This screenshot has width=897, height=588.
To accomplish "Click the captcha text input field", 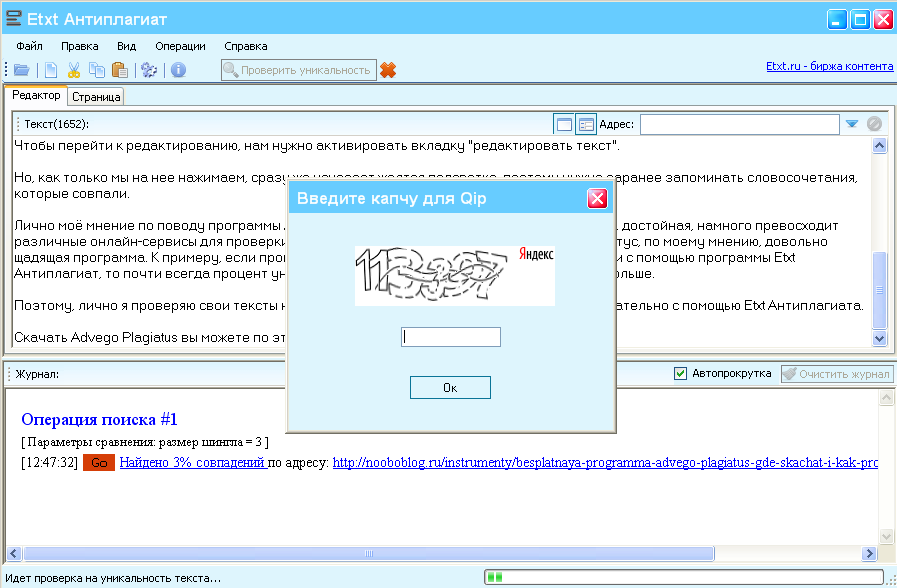I will [450, 337].
